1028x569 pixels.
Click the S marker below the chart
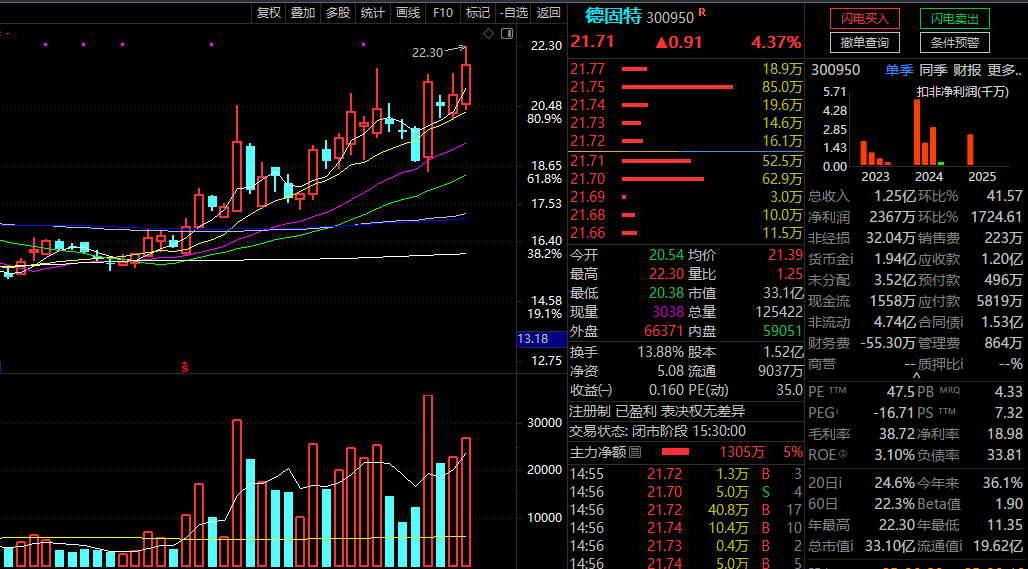pos(185,367)
